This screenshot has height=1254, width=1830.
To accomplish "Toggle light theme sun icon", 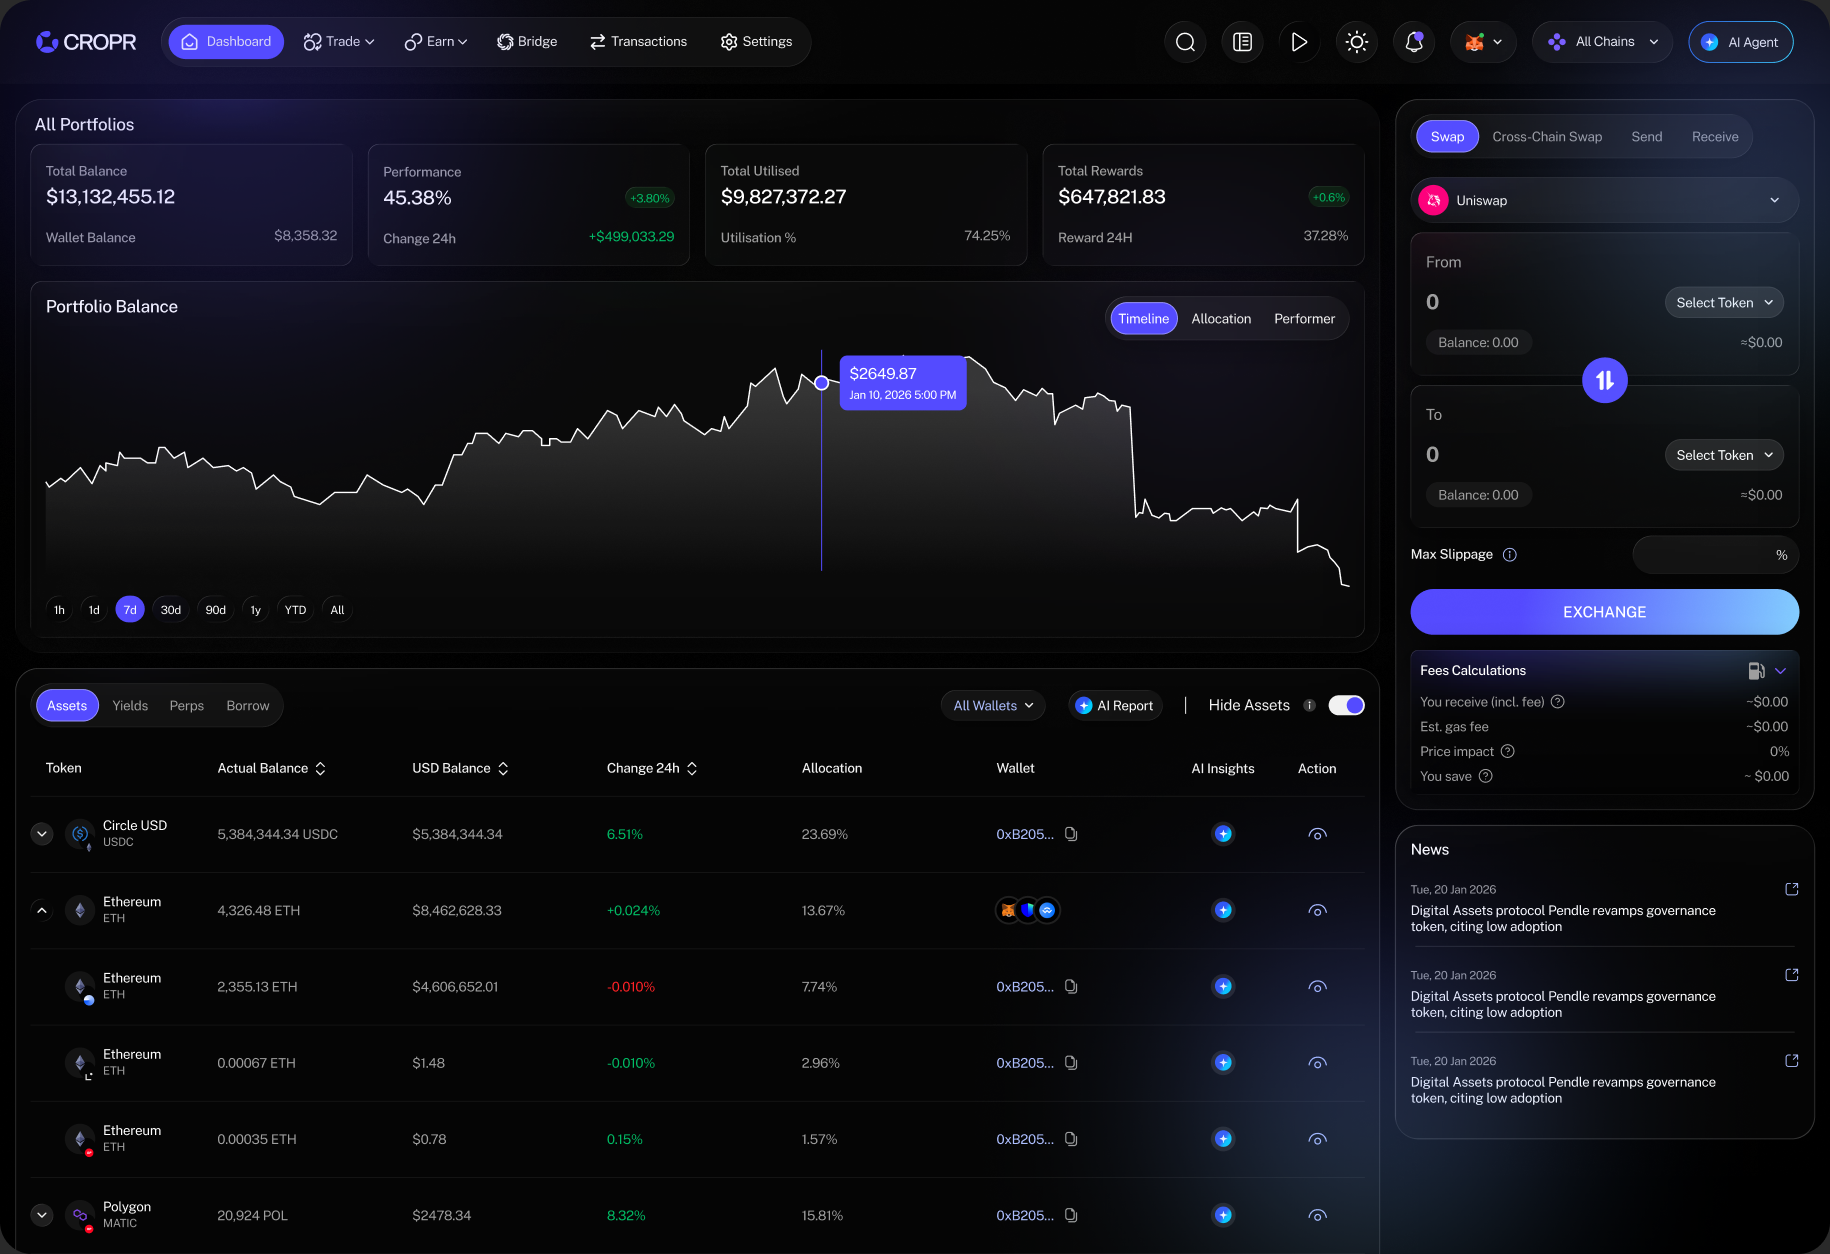I will pyautogui.click(x=1357, y=42).
